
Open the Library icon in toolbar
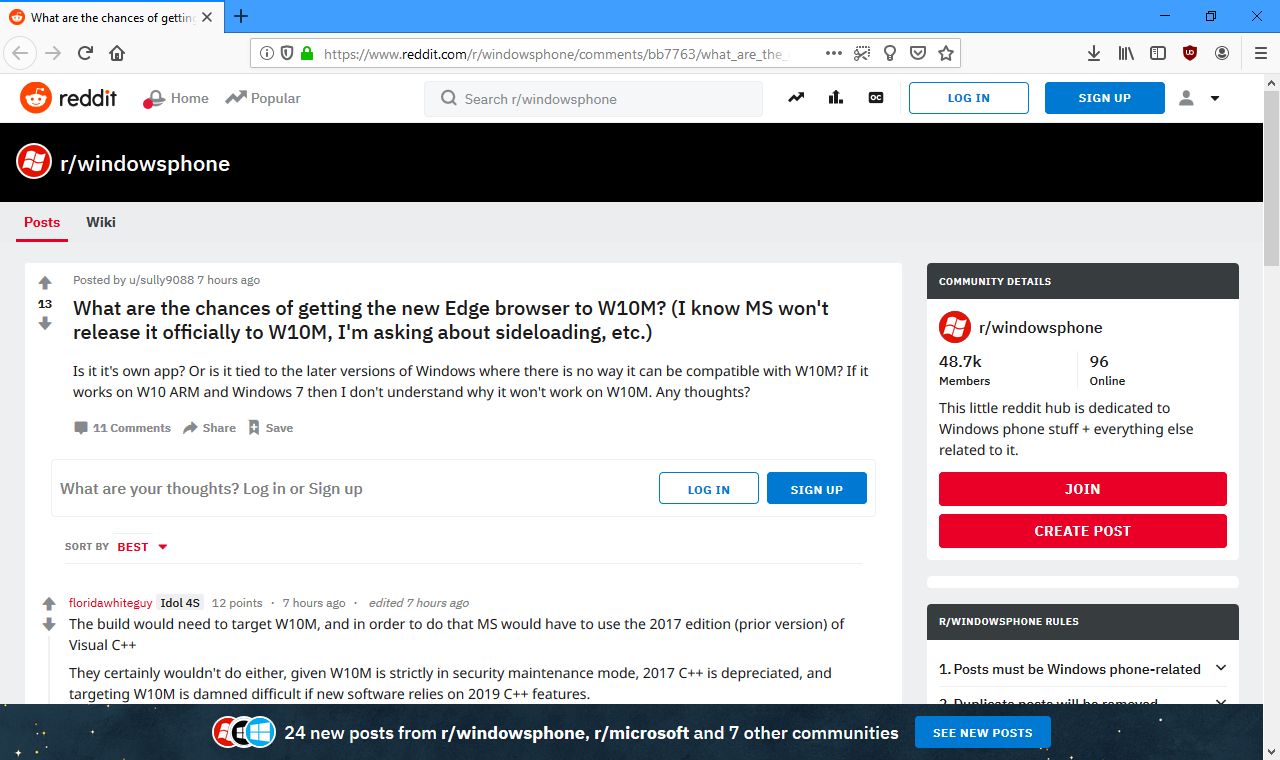(1126, 53)
